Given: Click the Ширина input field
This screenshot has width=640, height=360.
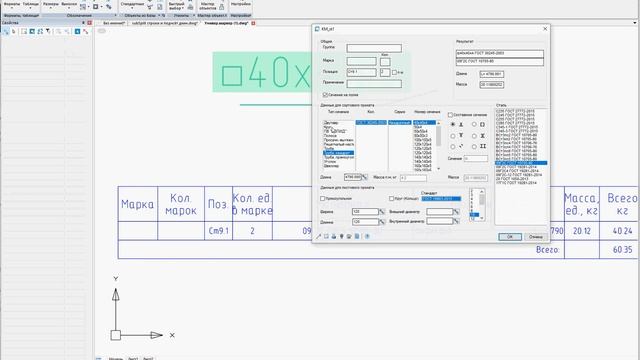Looking at the screenshot, I should click(x=365, y=211).
